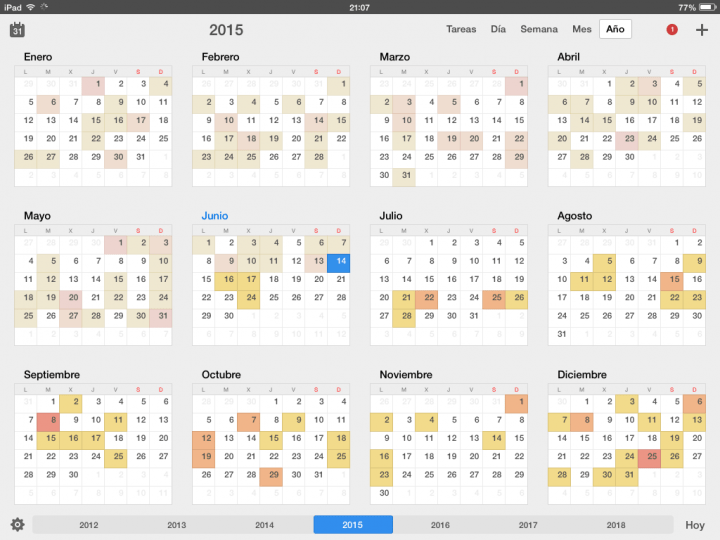The image size is (720, 540).
Task: Tap the Hoy button
Action: coord(695,525)
